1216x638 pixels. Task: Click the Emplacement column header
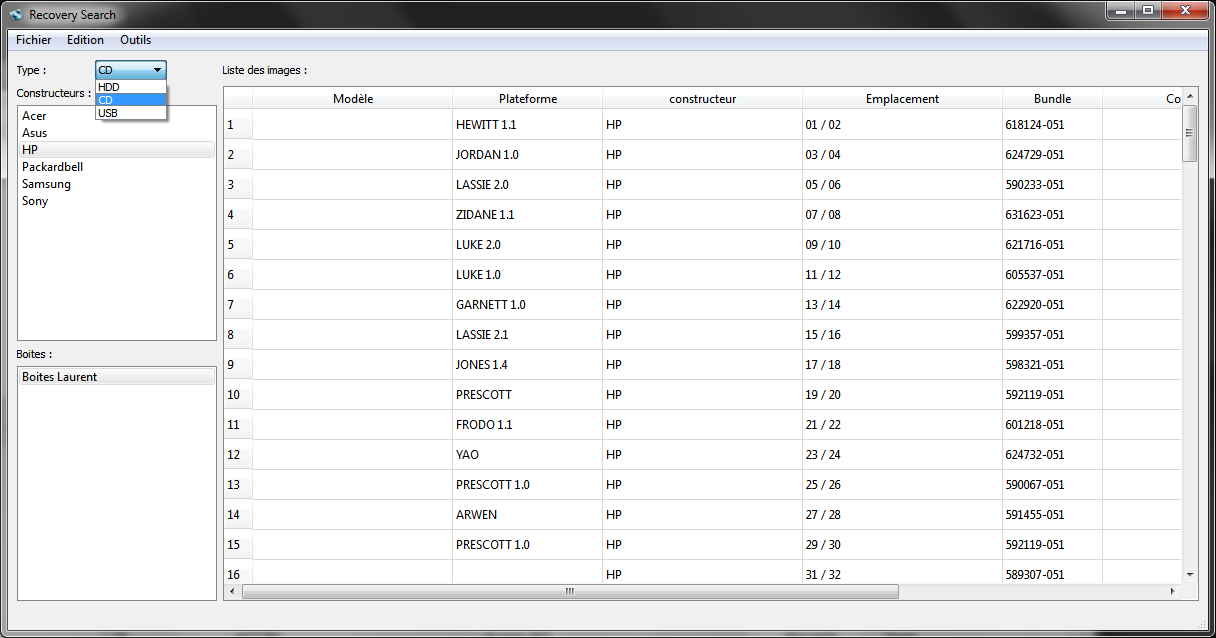pos(902,98)
